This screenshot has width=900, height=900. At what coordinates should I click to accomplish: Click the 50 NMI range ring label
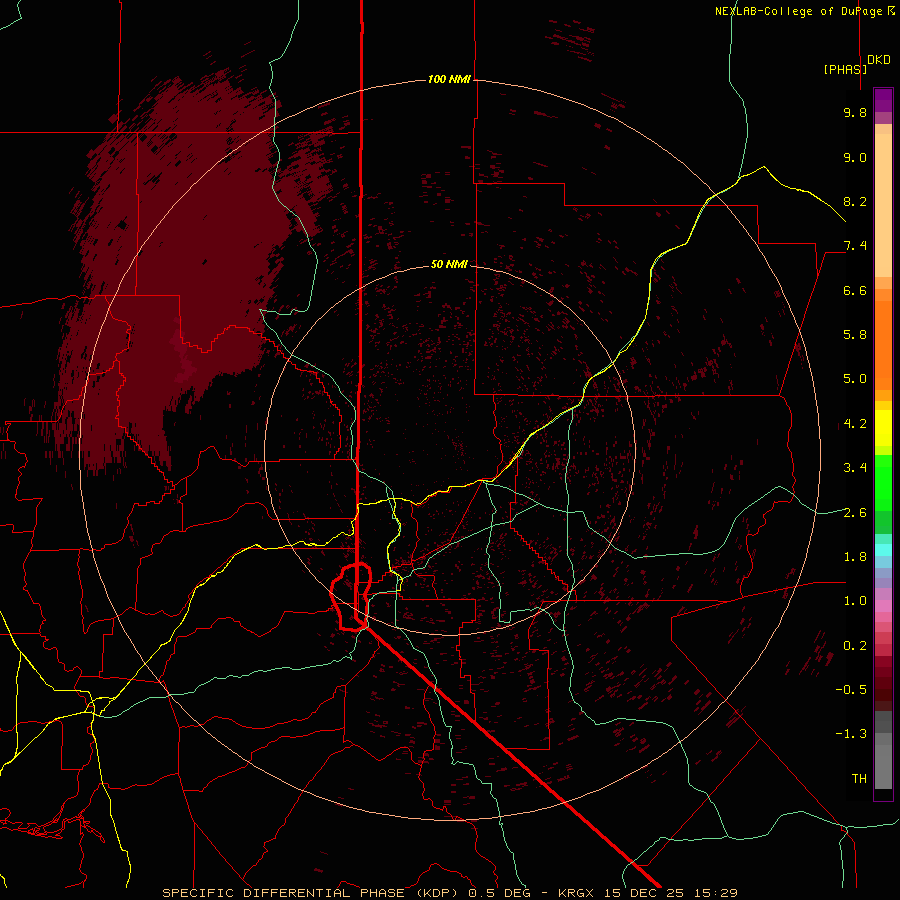(x=449, y=264)
